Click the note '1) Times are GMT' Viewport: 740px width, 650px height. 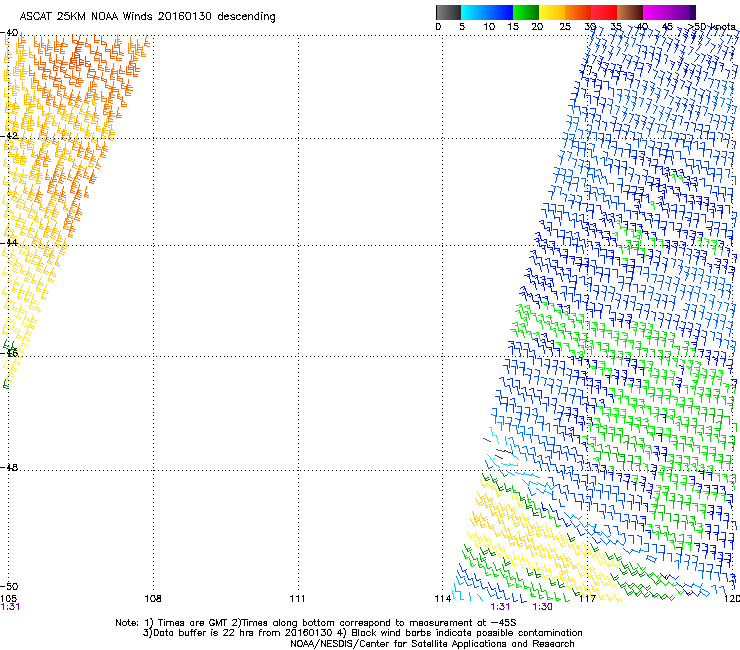point(186,623)
